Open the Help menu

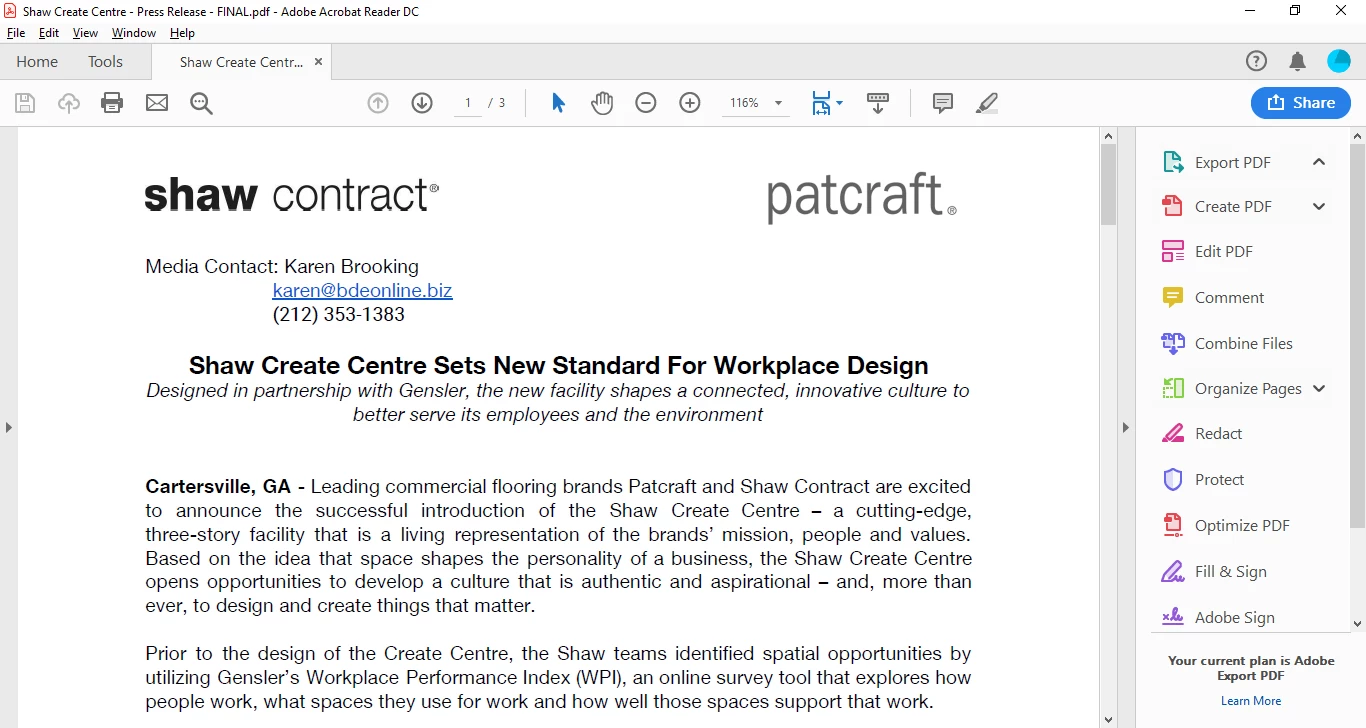(182, 33)
